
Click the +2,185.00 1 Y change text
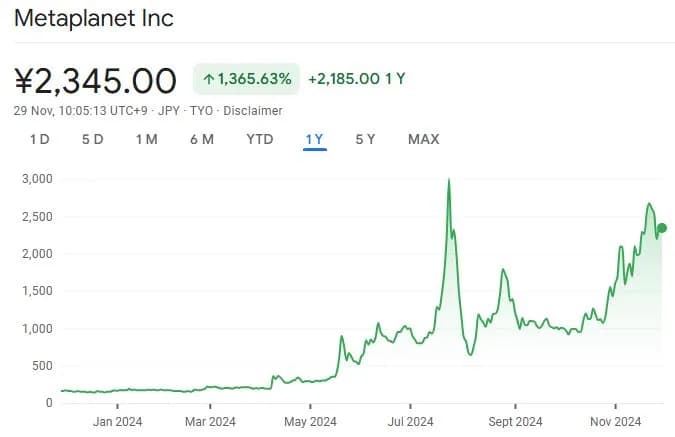point(356,78)
